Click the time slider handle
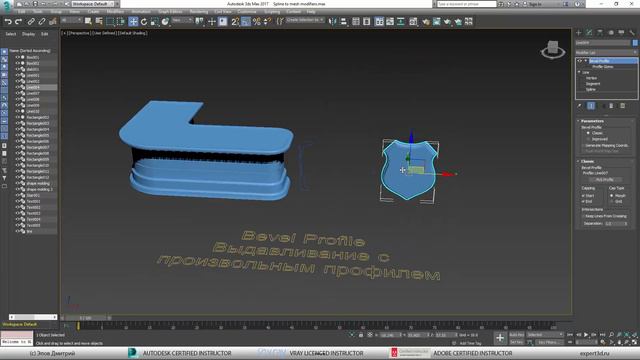Image resolution: width=640 pixels, height=360 pixels. (86, 318)
